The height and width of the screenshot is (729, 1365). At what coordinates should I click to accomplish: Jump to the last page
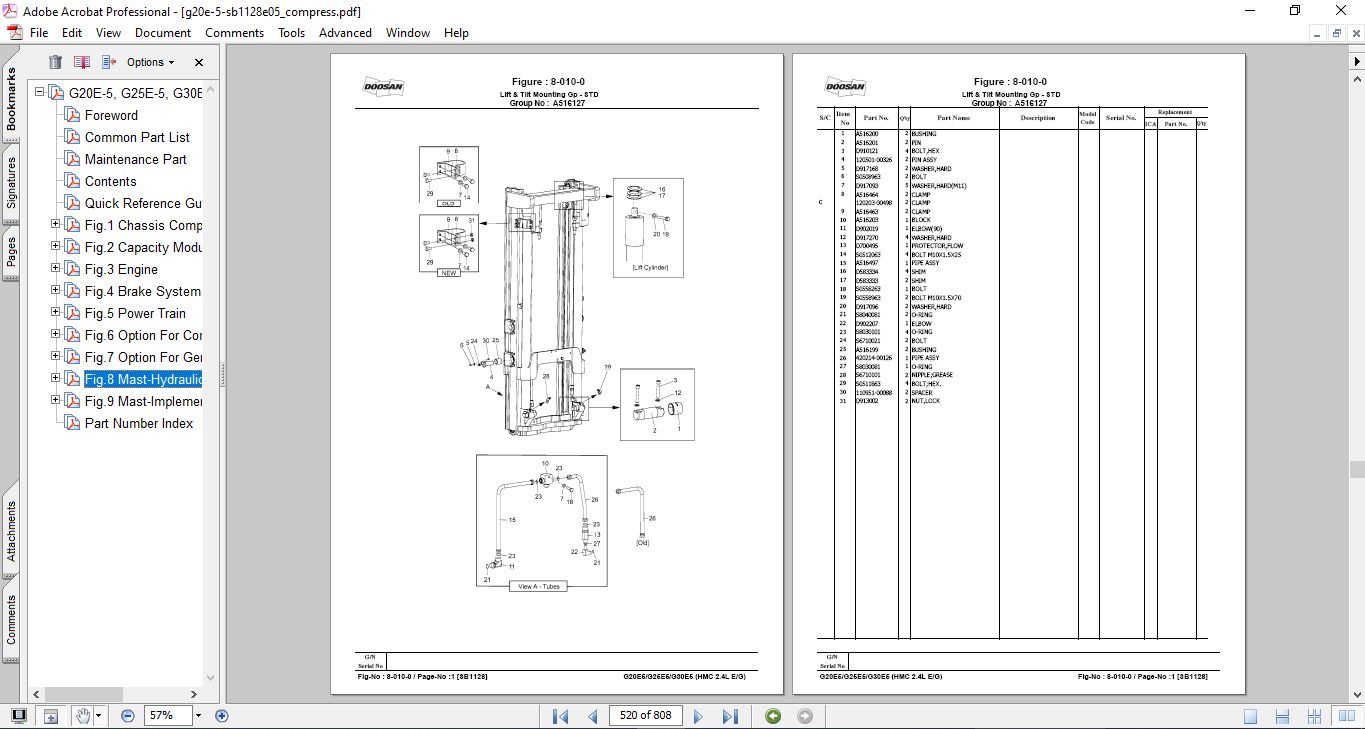point(730,716)
